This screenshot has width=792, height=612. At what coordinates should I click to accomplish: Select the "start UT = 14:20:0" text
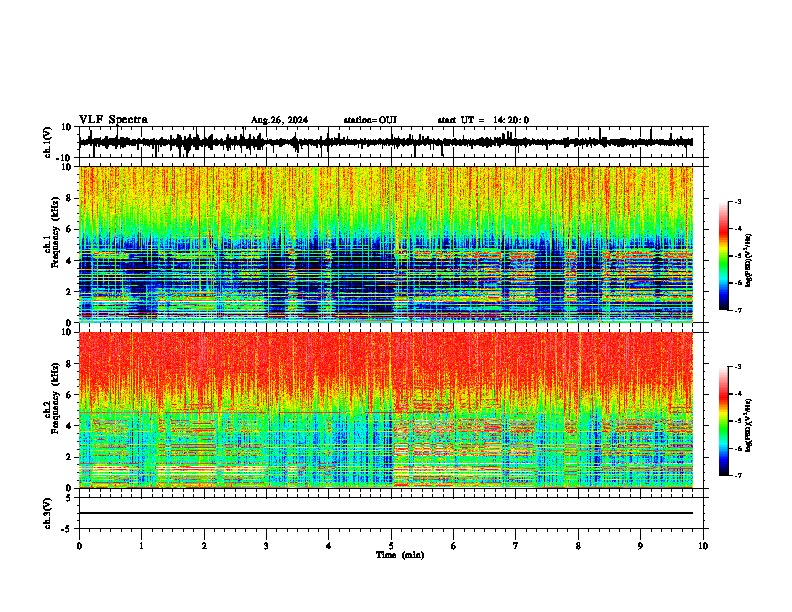coord(483,120)
